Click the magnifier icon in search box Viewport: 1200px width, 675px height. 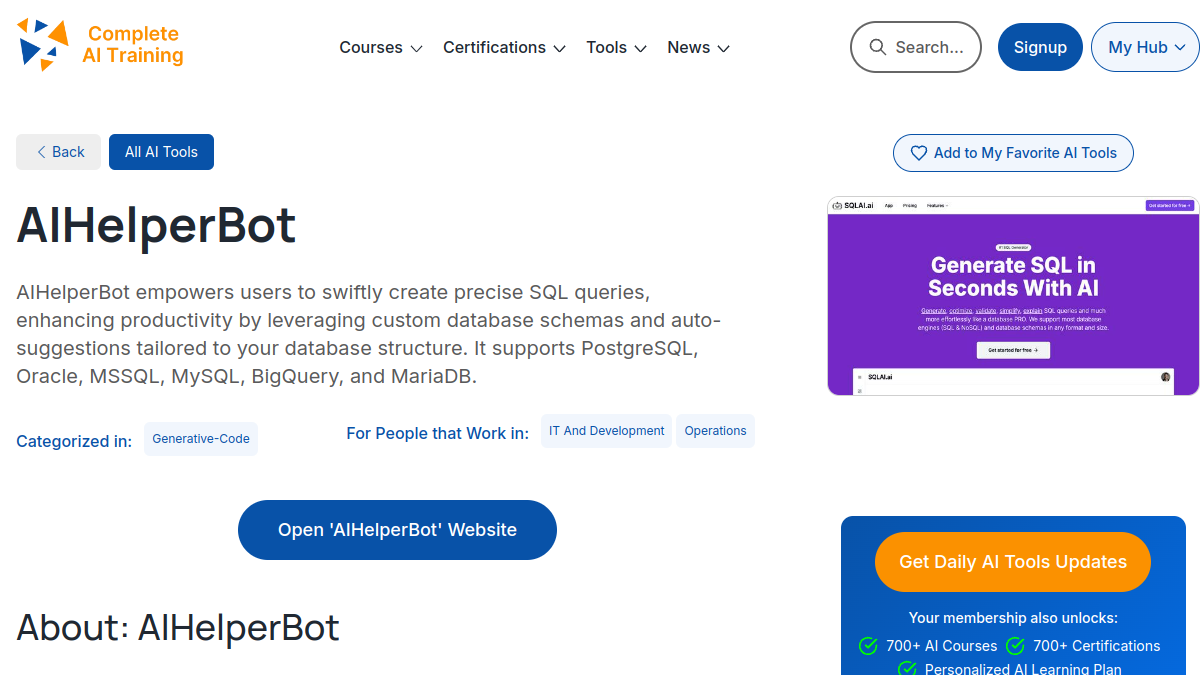tap(878, 47)
